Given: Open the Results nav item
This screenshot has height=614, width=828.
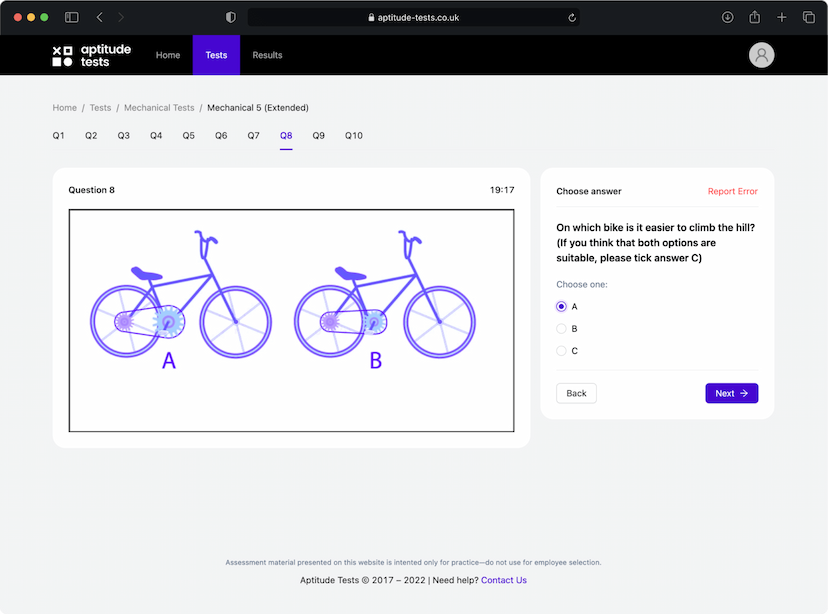Looking at the screenshot, I should click(267, 55).
